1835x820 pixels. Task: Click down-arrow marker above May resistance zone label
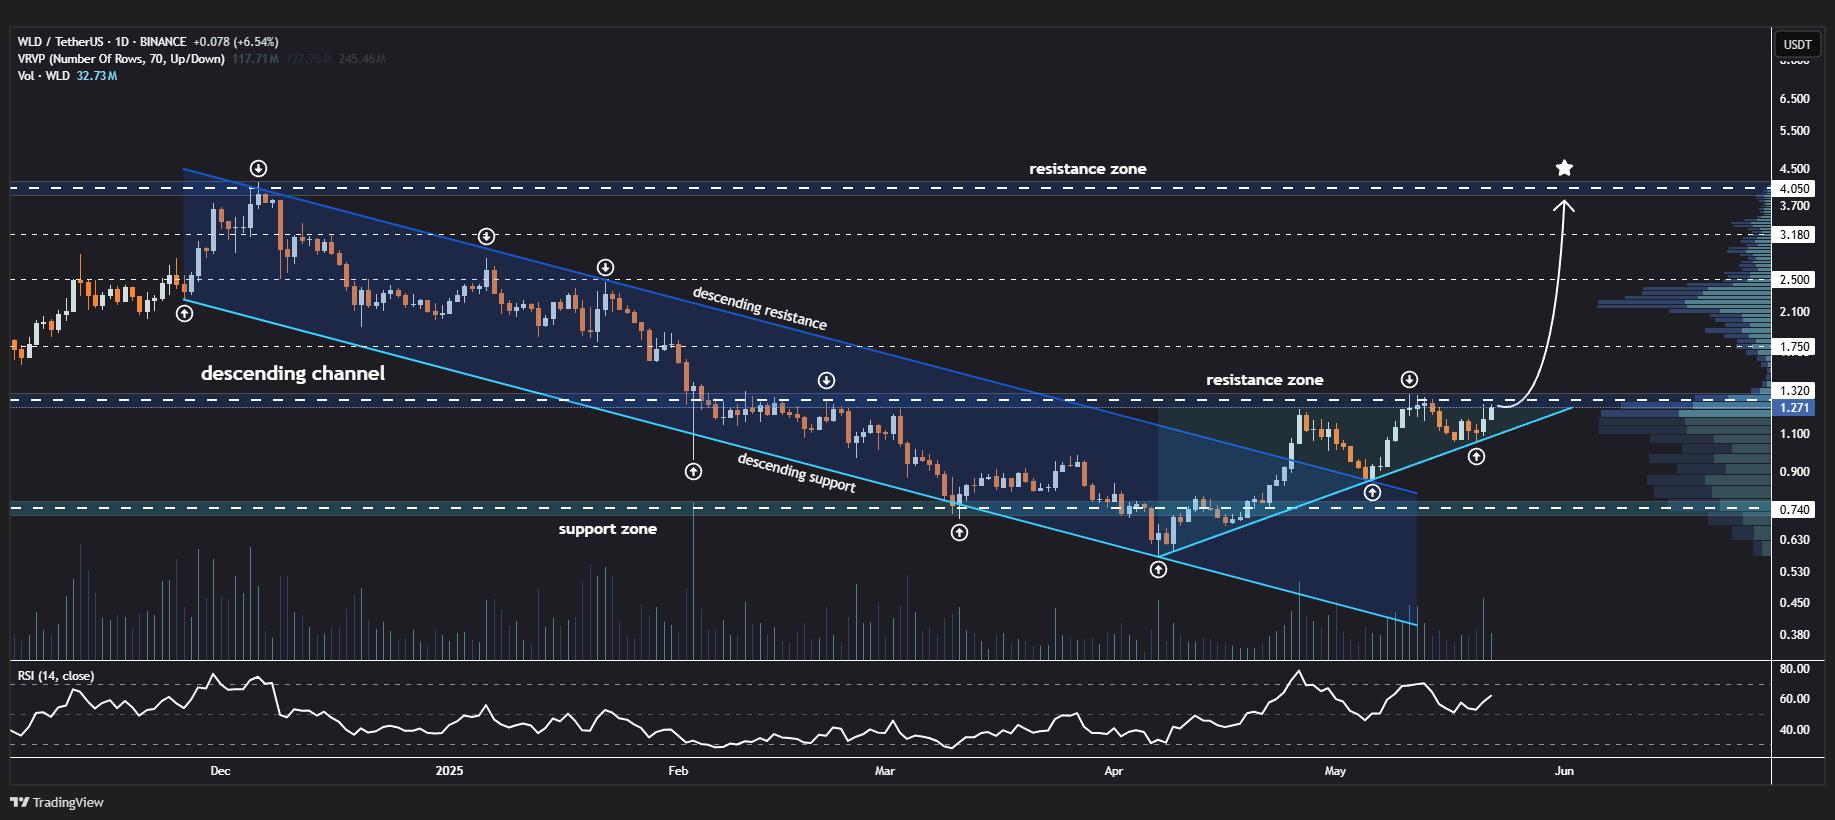(x=1409, y=379)
